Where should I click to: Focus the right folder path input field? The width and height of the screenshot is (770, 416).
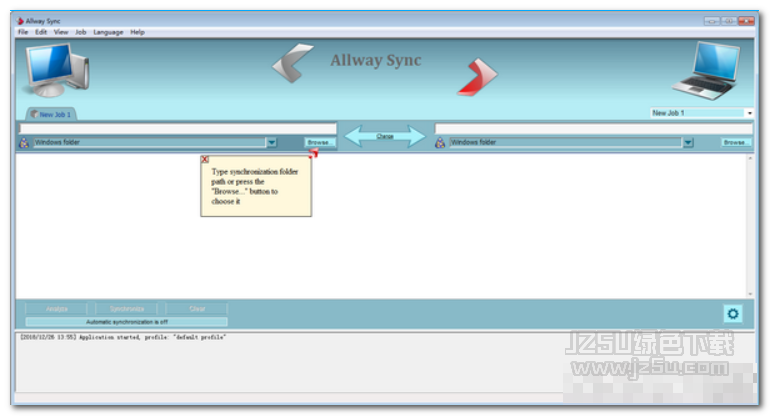[593, 129]
